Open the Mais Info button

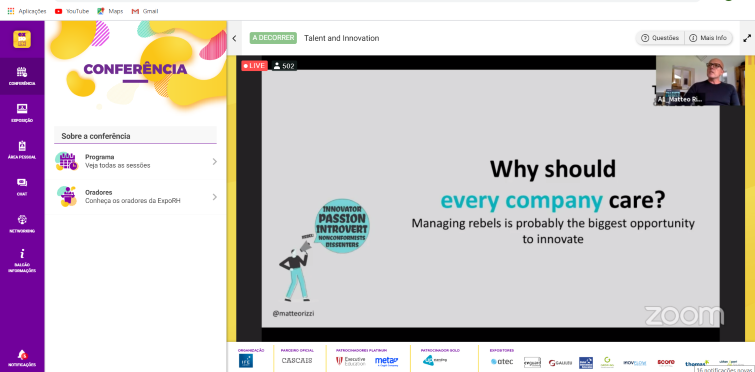pyautogui.click(x=708, y=38)
